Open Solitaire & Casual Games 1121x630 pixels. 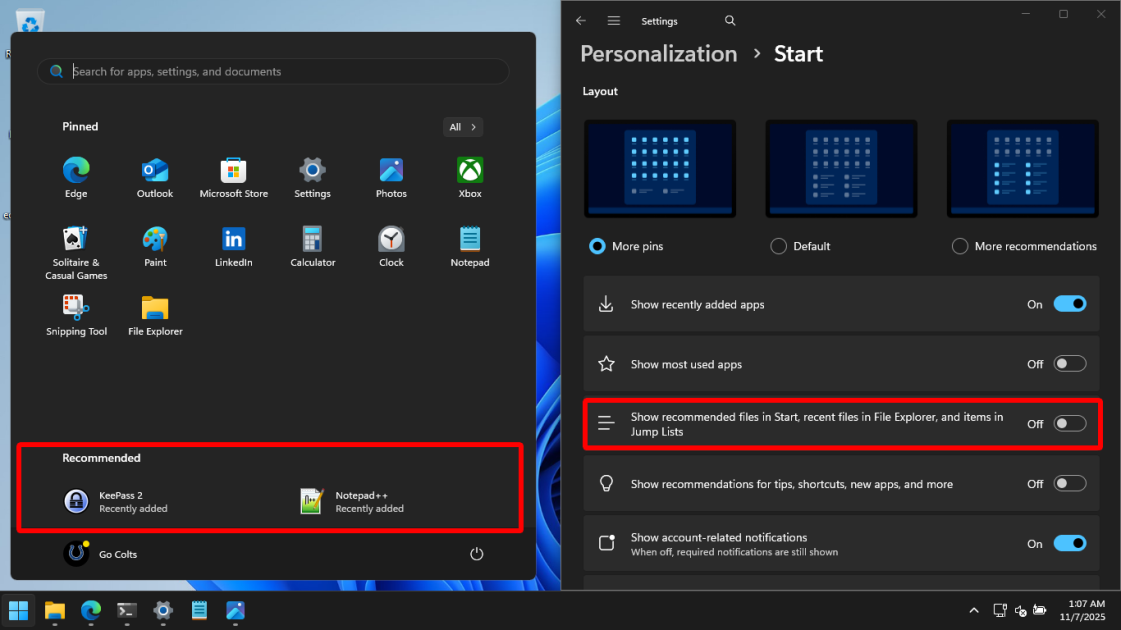pos(76,252)
